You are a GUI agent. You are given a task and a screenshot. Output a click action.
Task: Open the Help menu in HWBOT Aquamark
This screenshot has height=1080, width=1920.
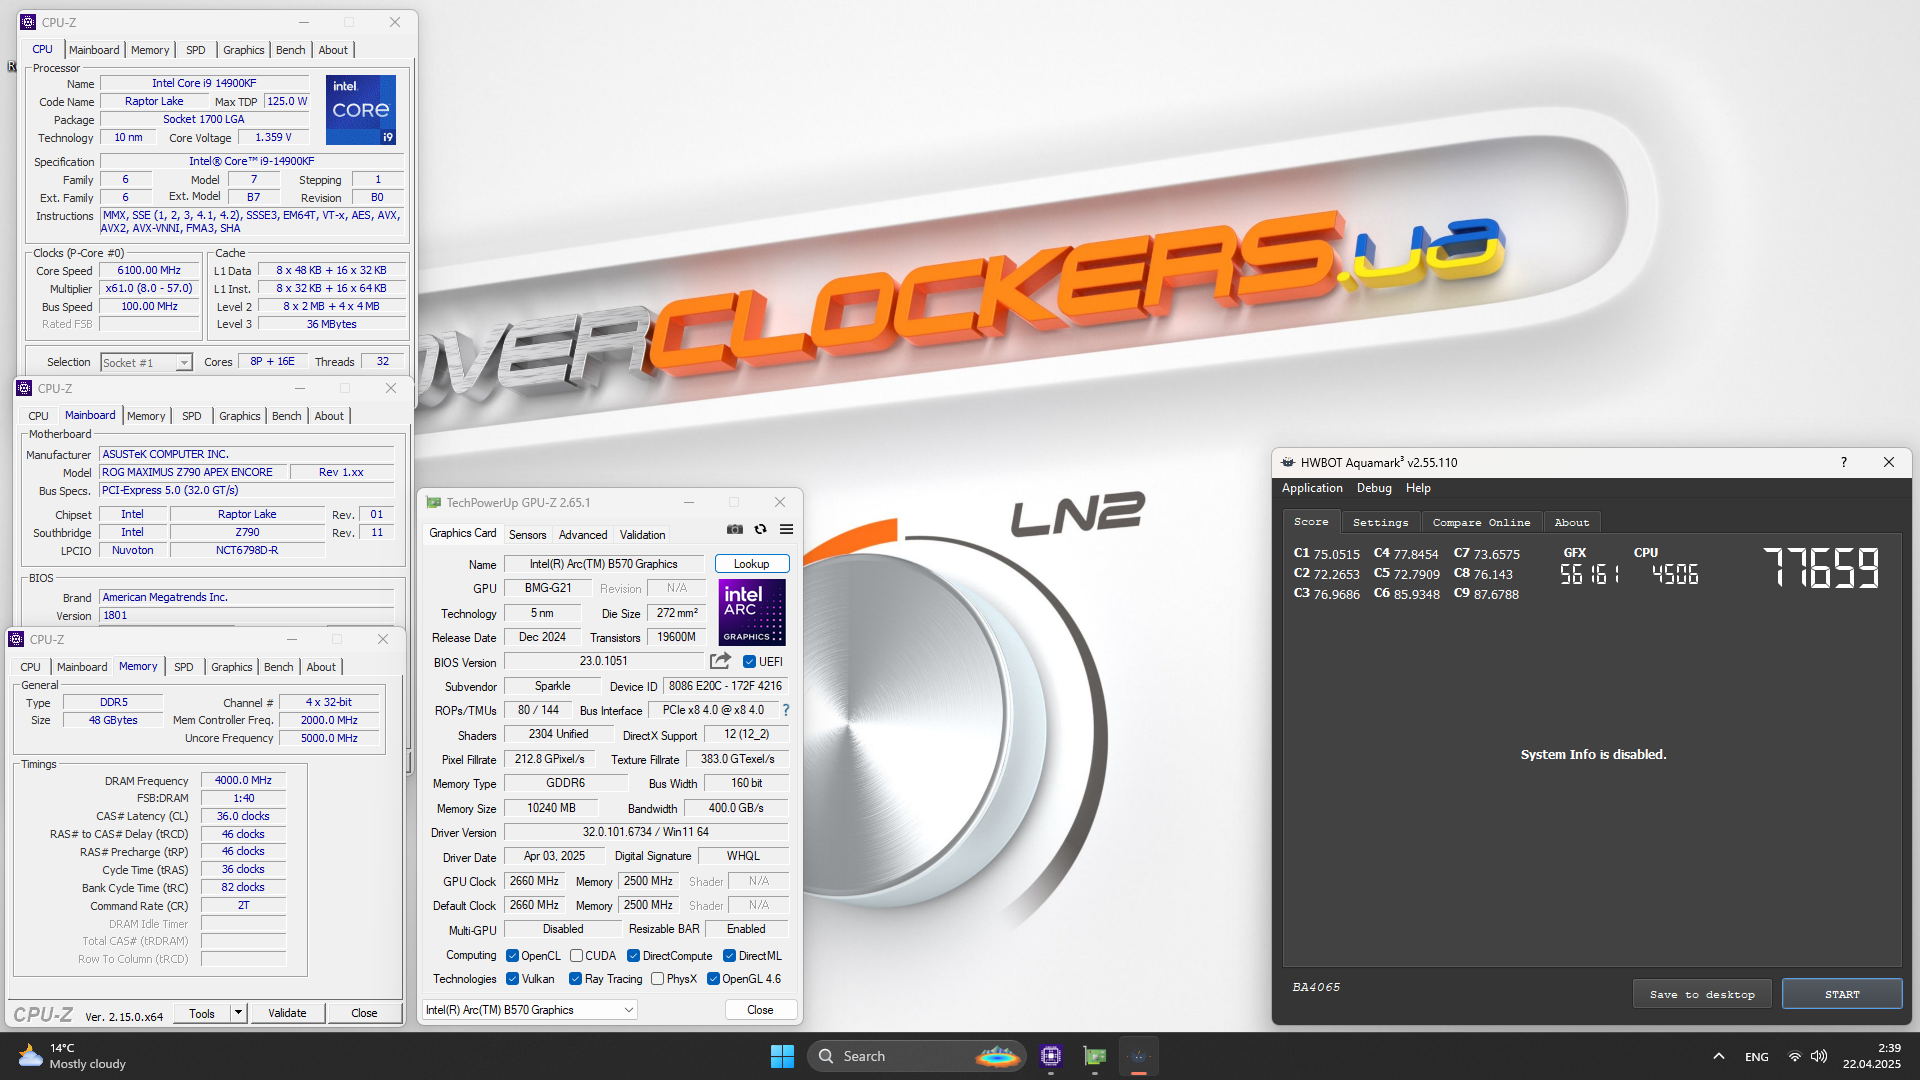pos(1418,488)
